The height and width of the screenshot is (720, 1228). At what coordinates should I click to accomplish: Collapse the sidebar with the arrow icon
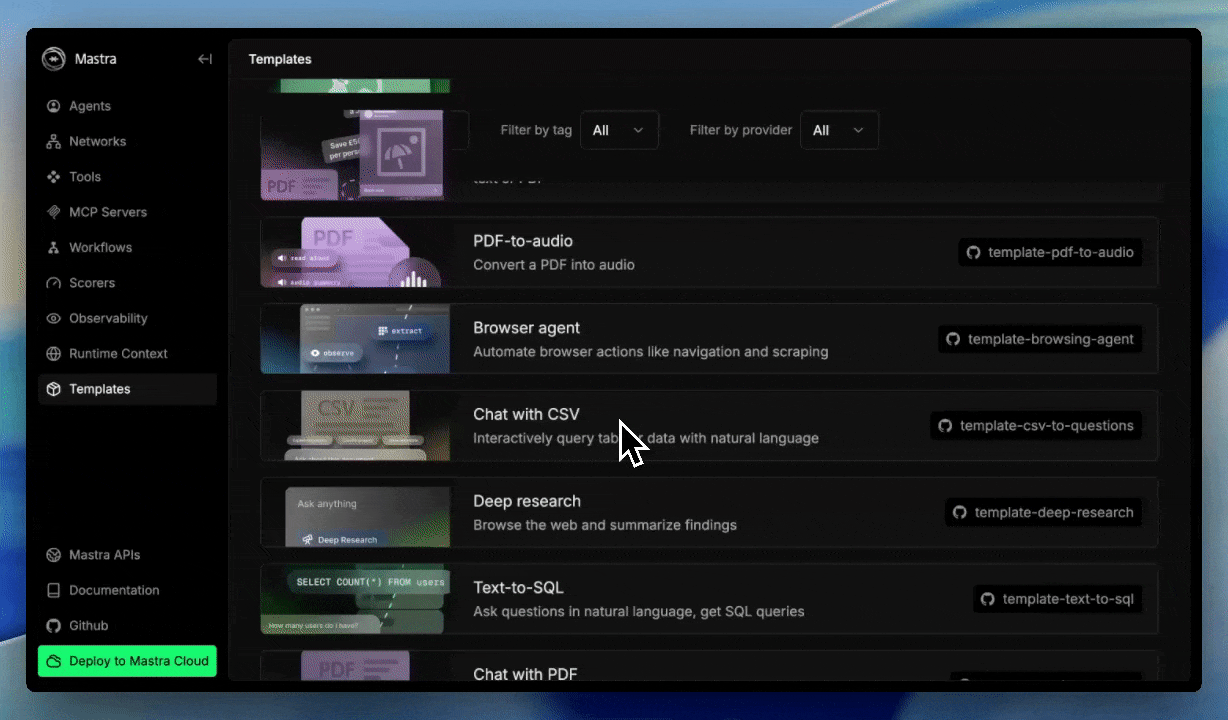pos(205,59)
